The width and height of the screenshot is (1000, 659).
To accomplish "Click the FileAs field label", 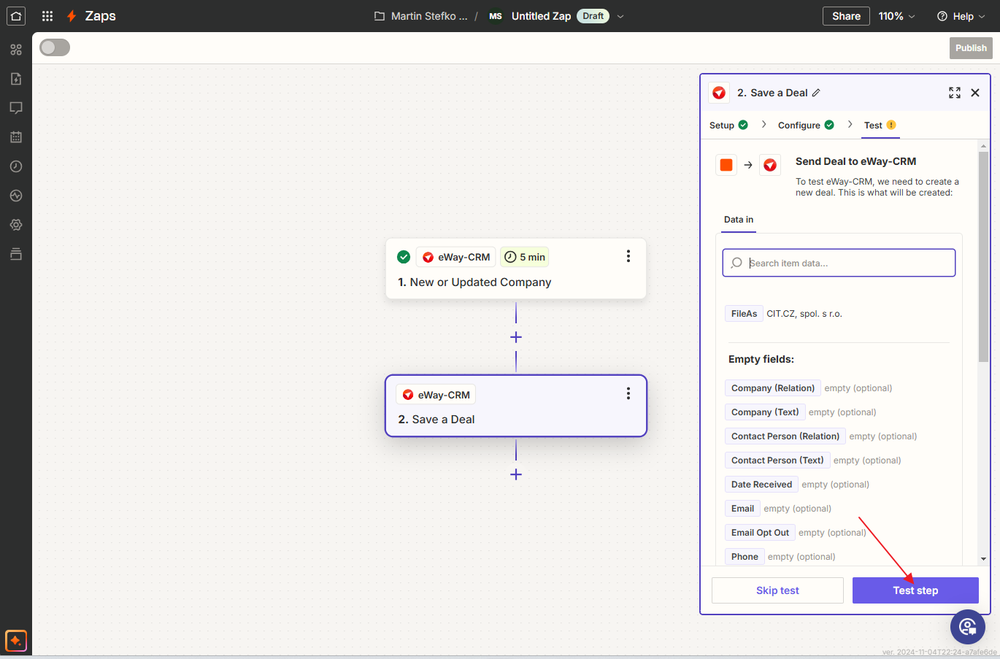I will 744,313.
